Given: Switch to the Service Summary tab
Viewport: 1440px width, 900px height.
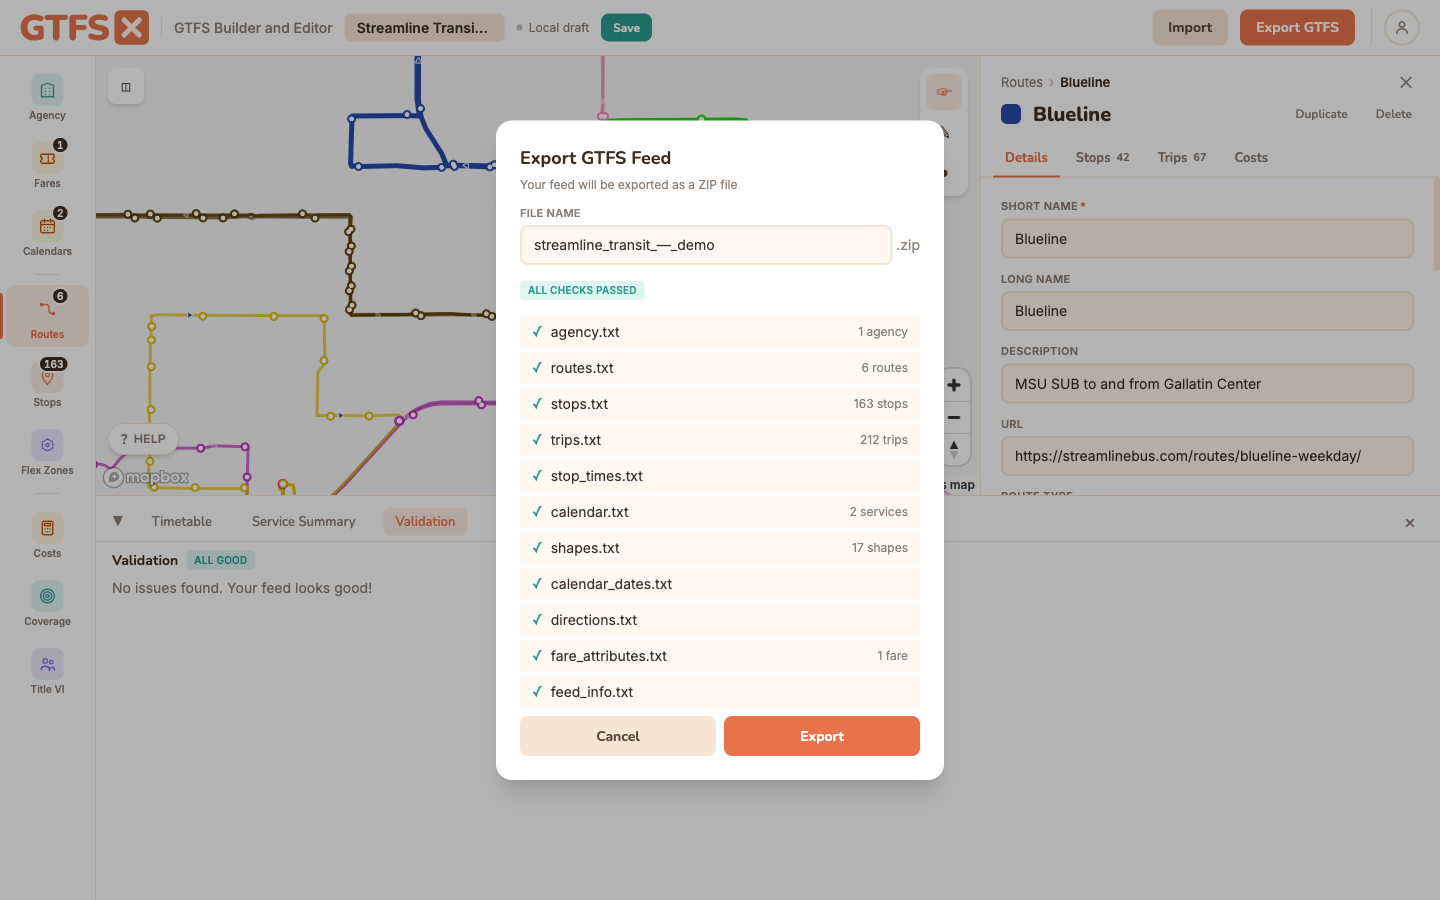Looking at the screenshot, I should [304, 521].
